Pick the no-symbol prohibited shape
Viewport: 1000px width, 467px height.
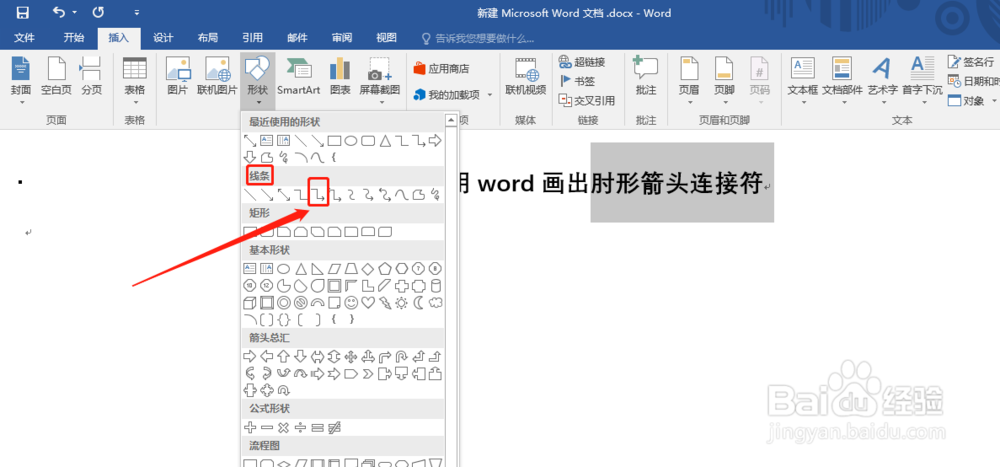pyautogui.click(x=300, y=302)
